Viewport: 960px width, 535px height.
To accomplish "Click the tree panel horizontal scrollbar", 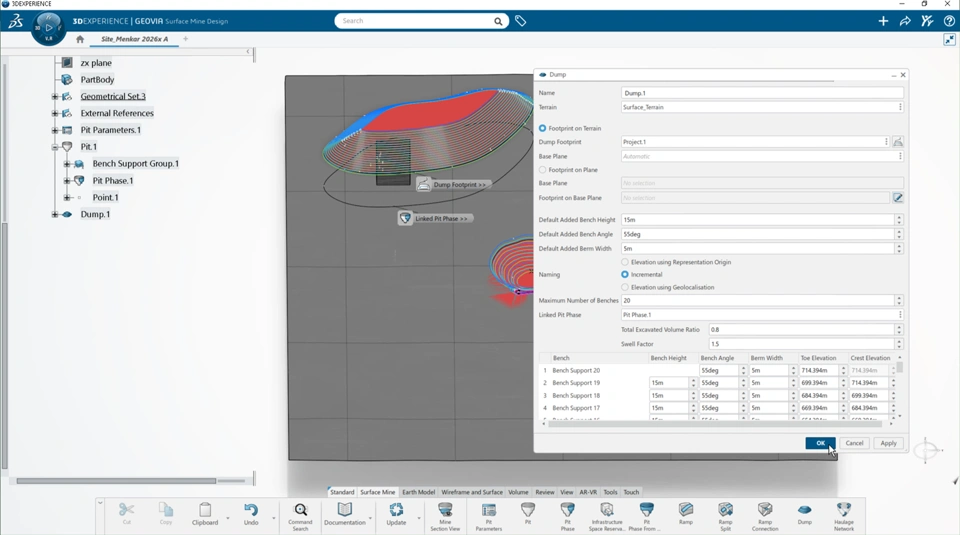I will coord(116,481).
